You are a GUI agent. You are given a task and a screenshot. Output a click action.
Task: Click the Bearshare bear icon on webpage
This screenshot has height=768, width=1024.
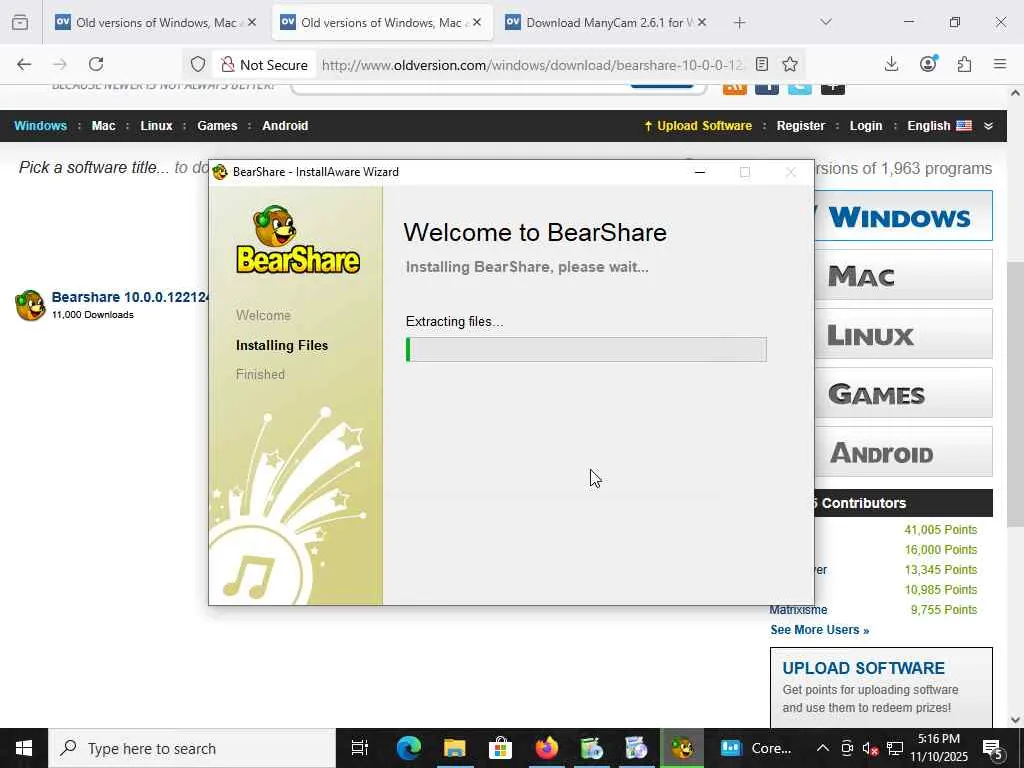point(30,305)
